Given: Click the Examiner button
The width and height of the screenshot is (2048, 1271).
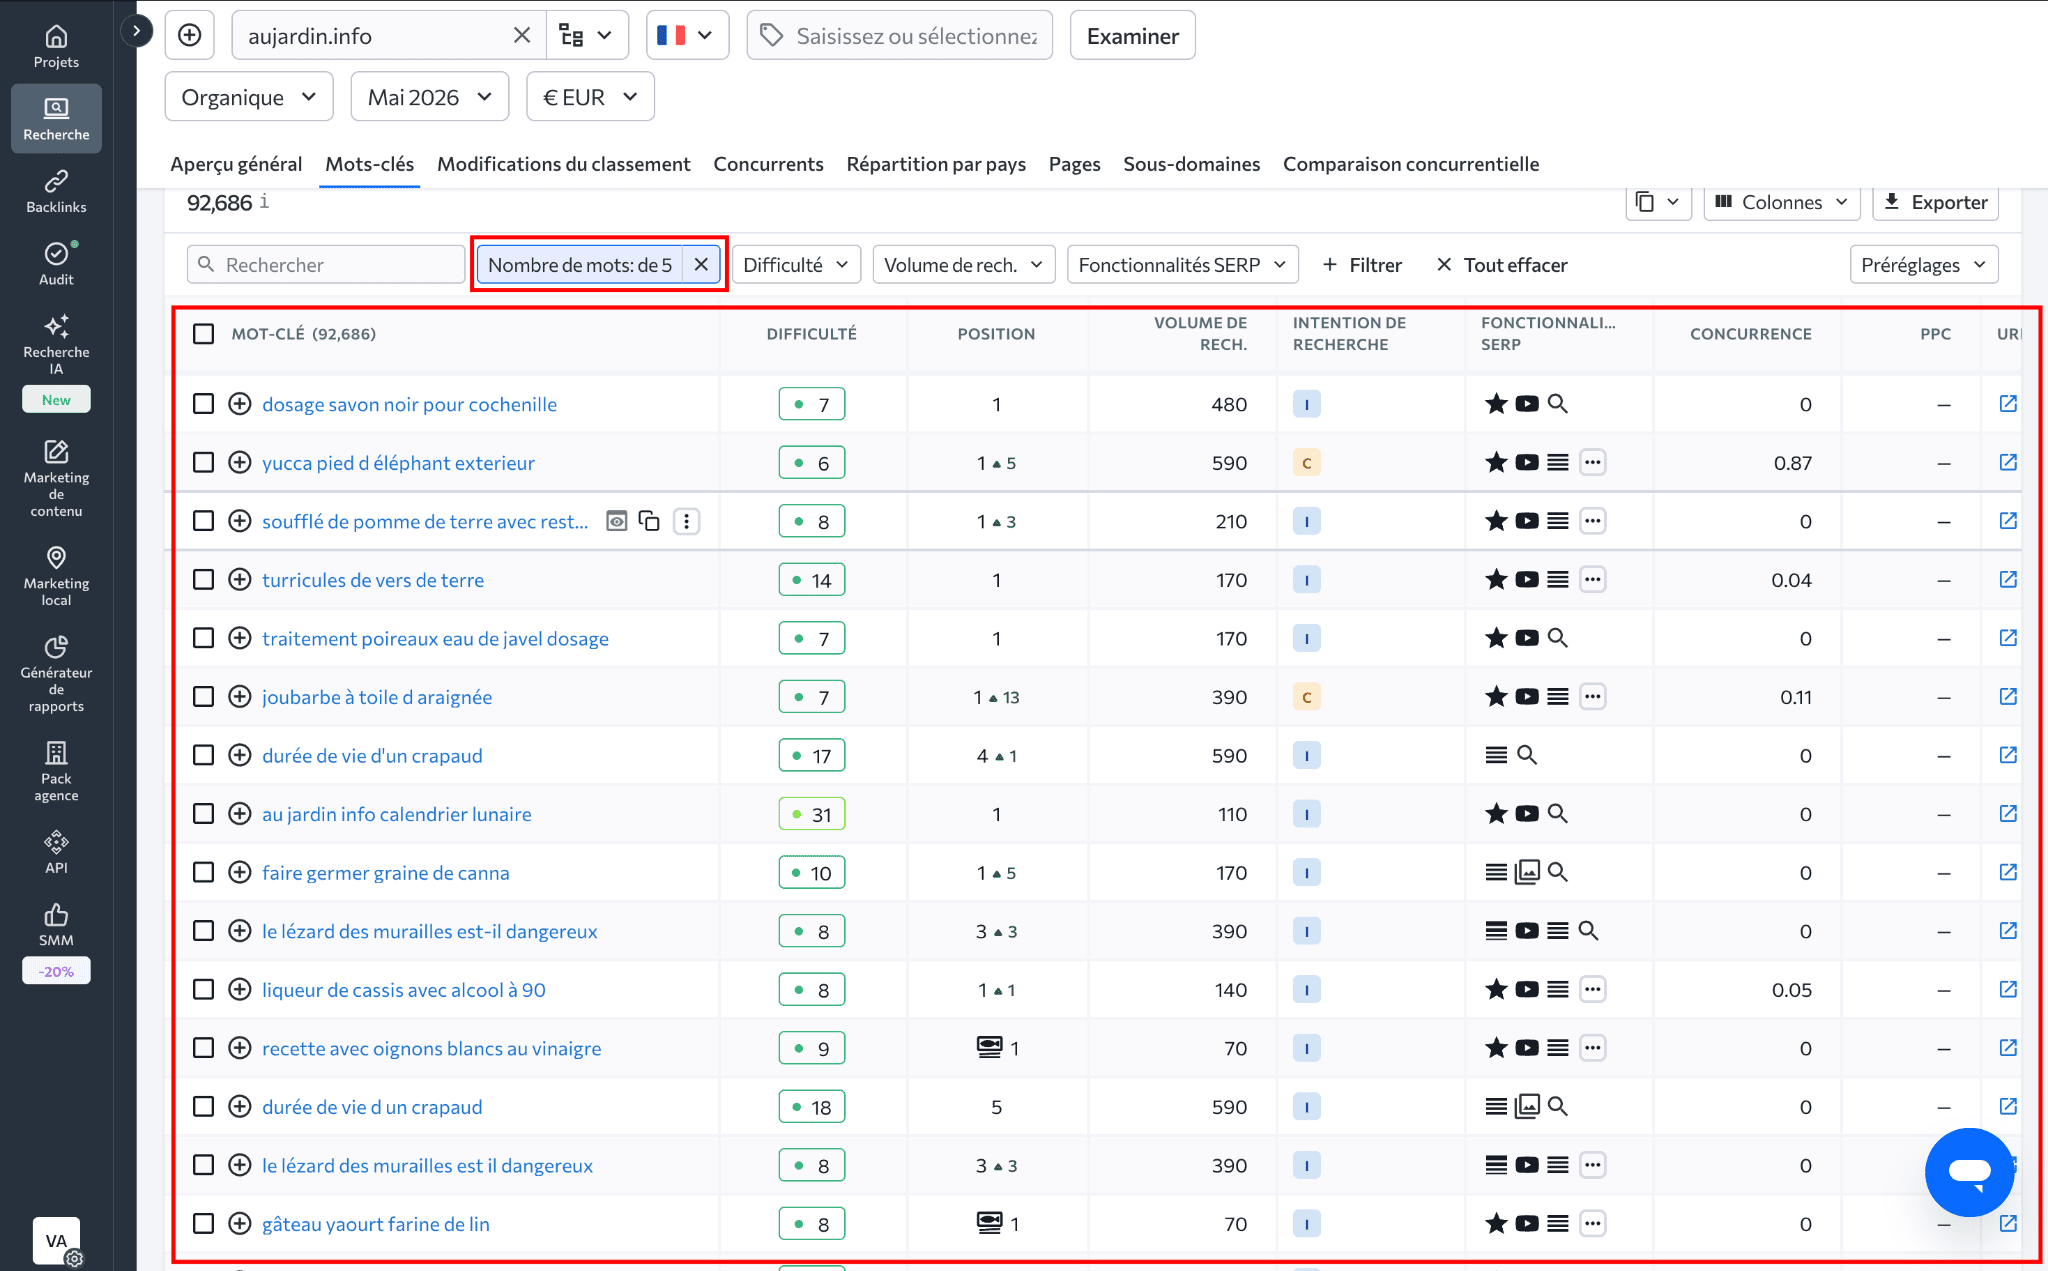Looking at the screenshot, I should tap(1132, 36).
